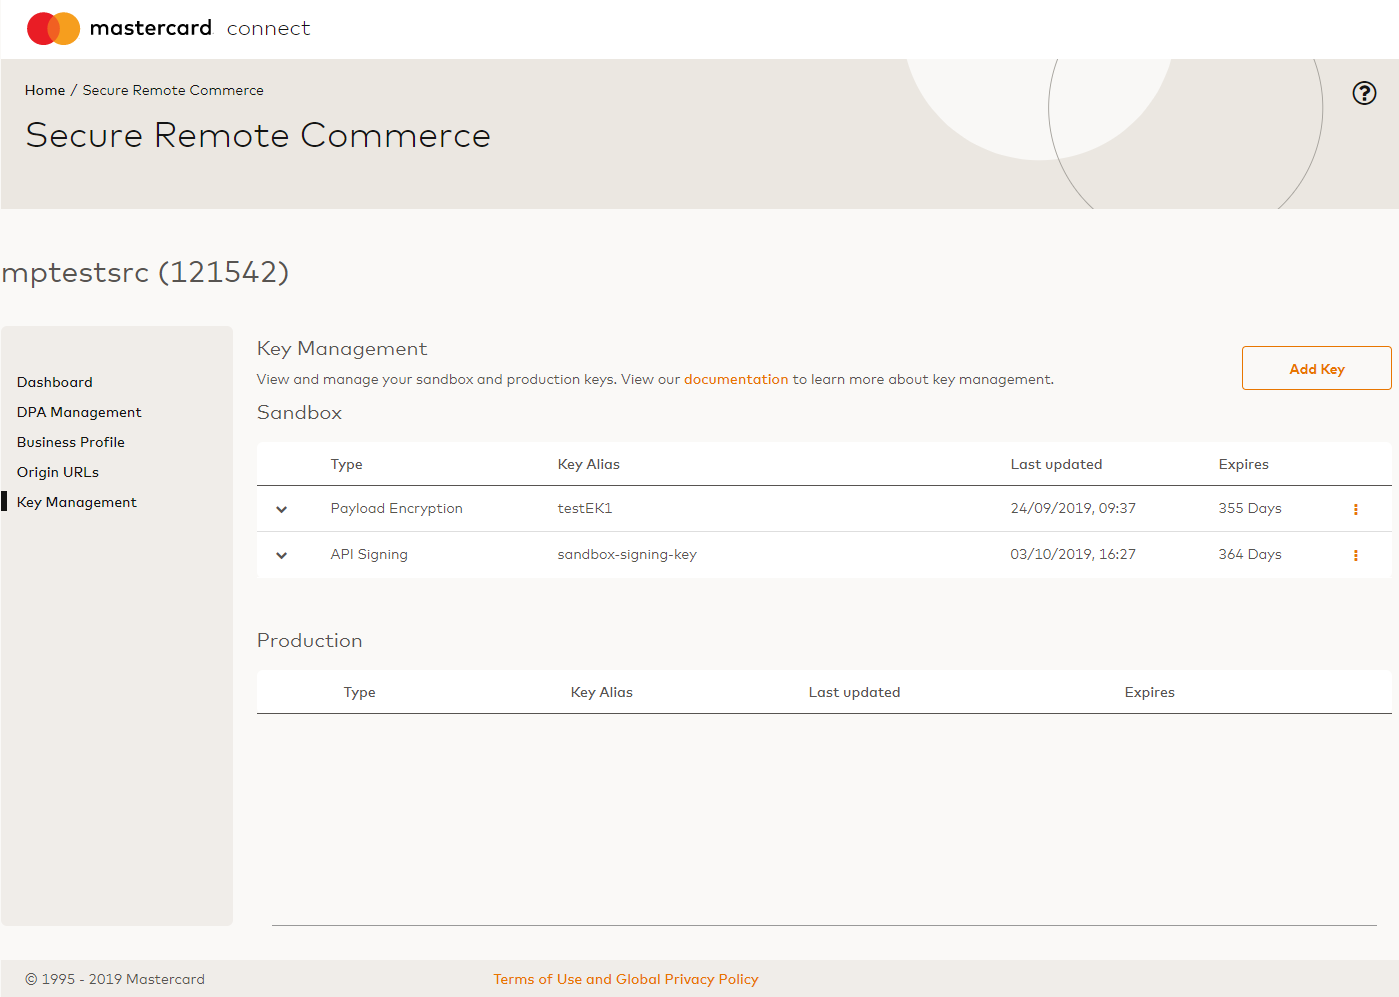Click the Sandbox section heading
This screenshot has width=1399, height=997.
(300, 412)
